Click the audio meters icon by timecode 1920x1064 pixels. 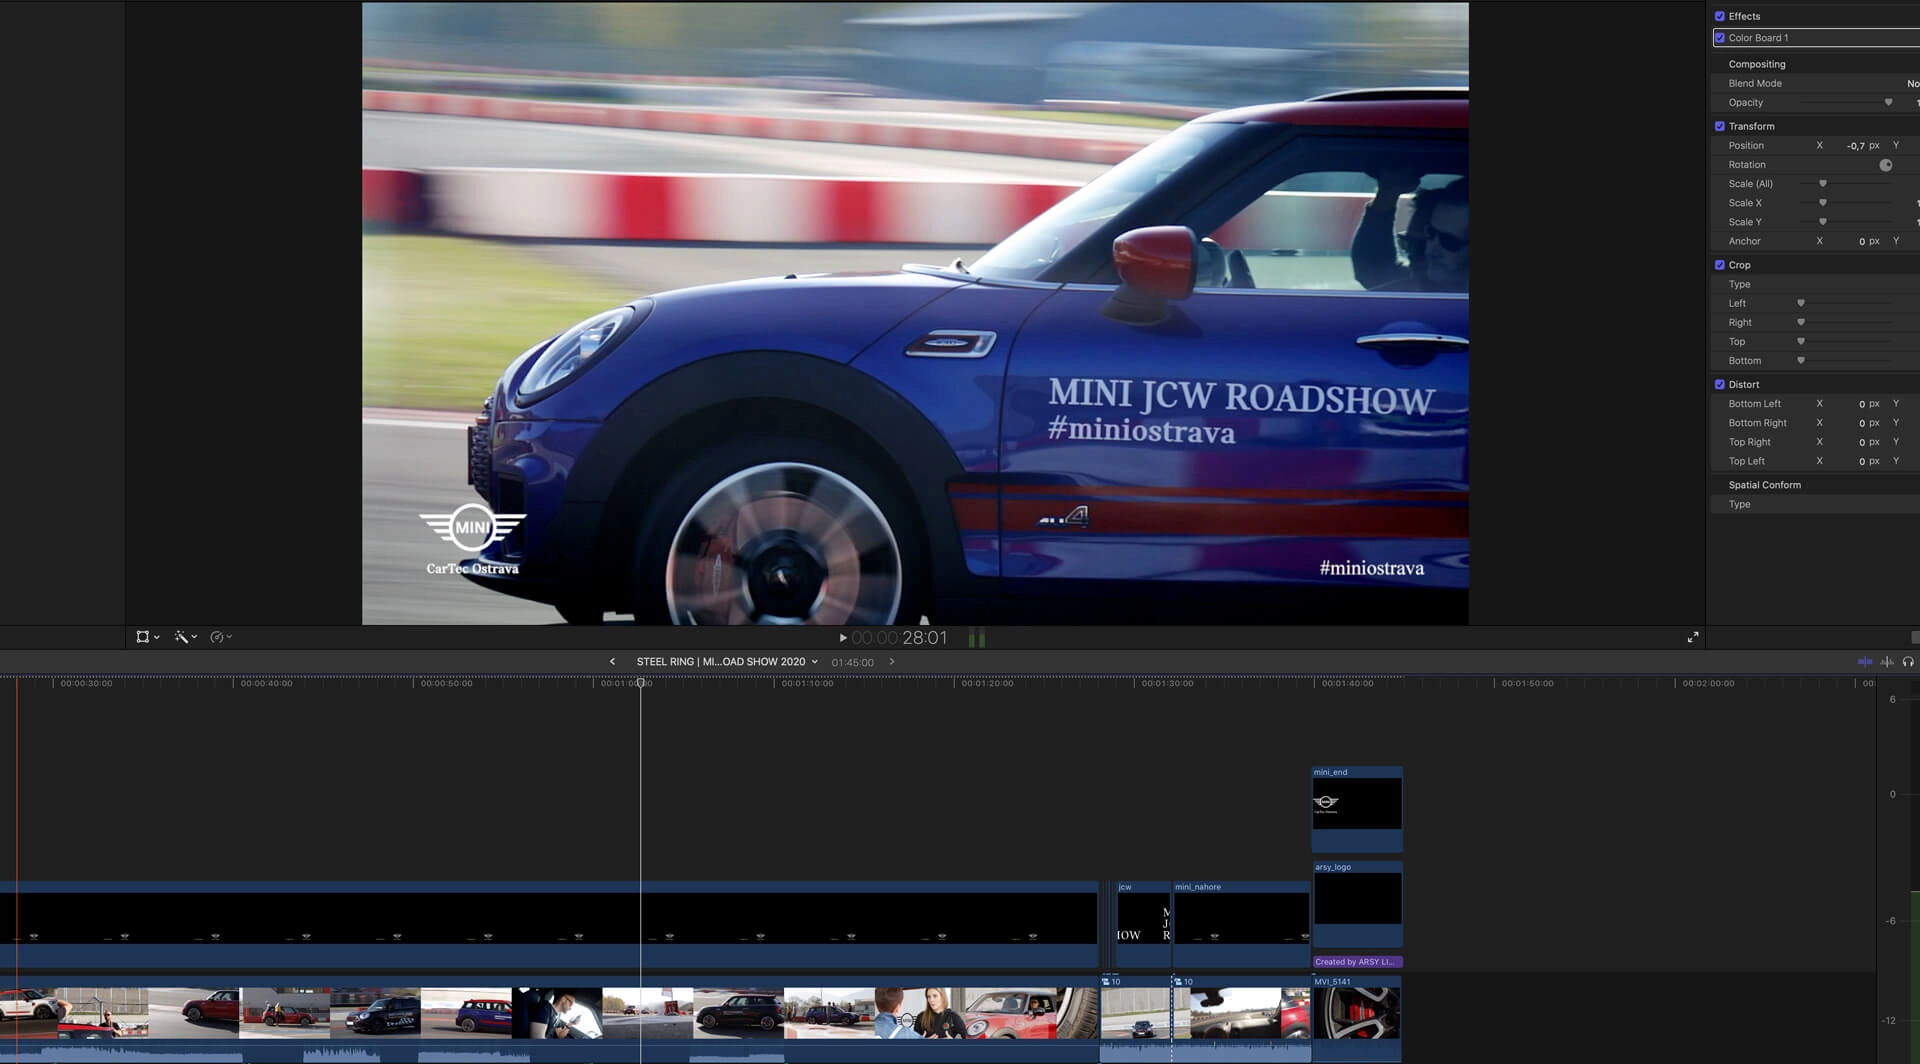coord(977,638)
